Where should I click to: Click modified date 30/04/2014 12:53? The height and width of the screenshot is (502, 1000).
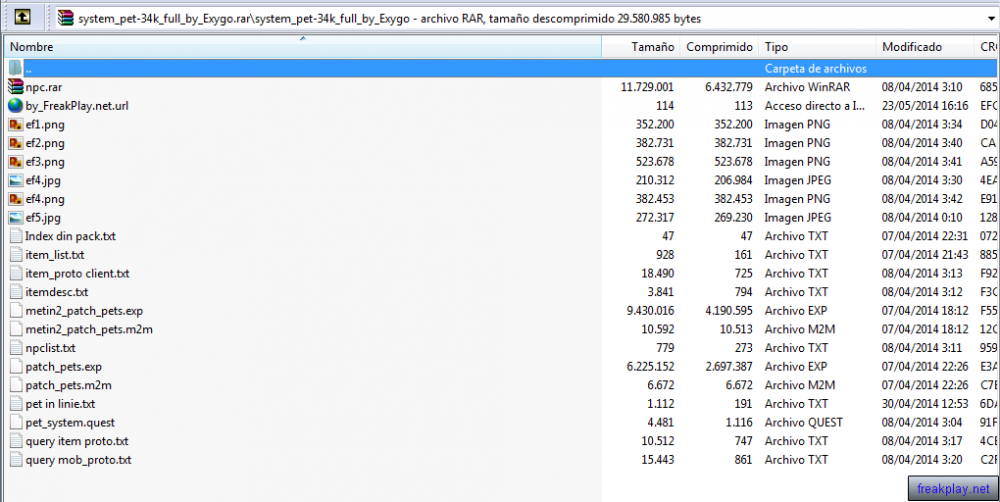tap(925, 404)
